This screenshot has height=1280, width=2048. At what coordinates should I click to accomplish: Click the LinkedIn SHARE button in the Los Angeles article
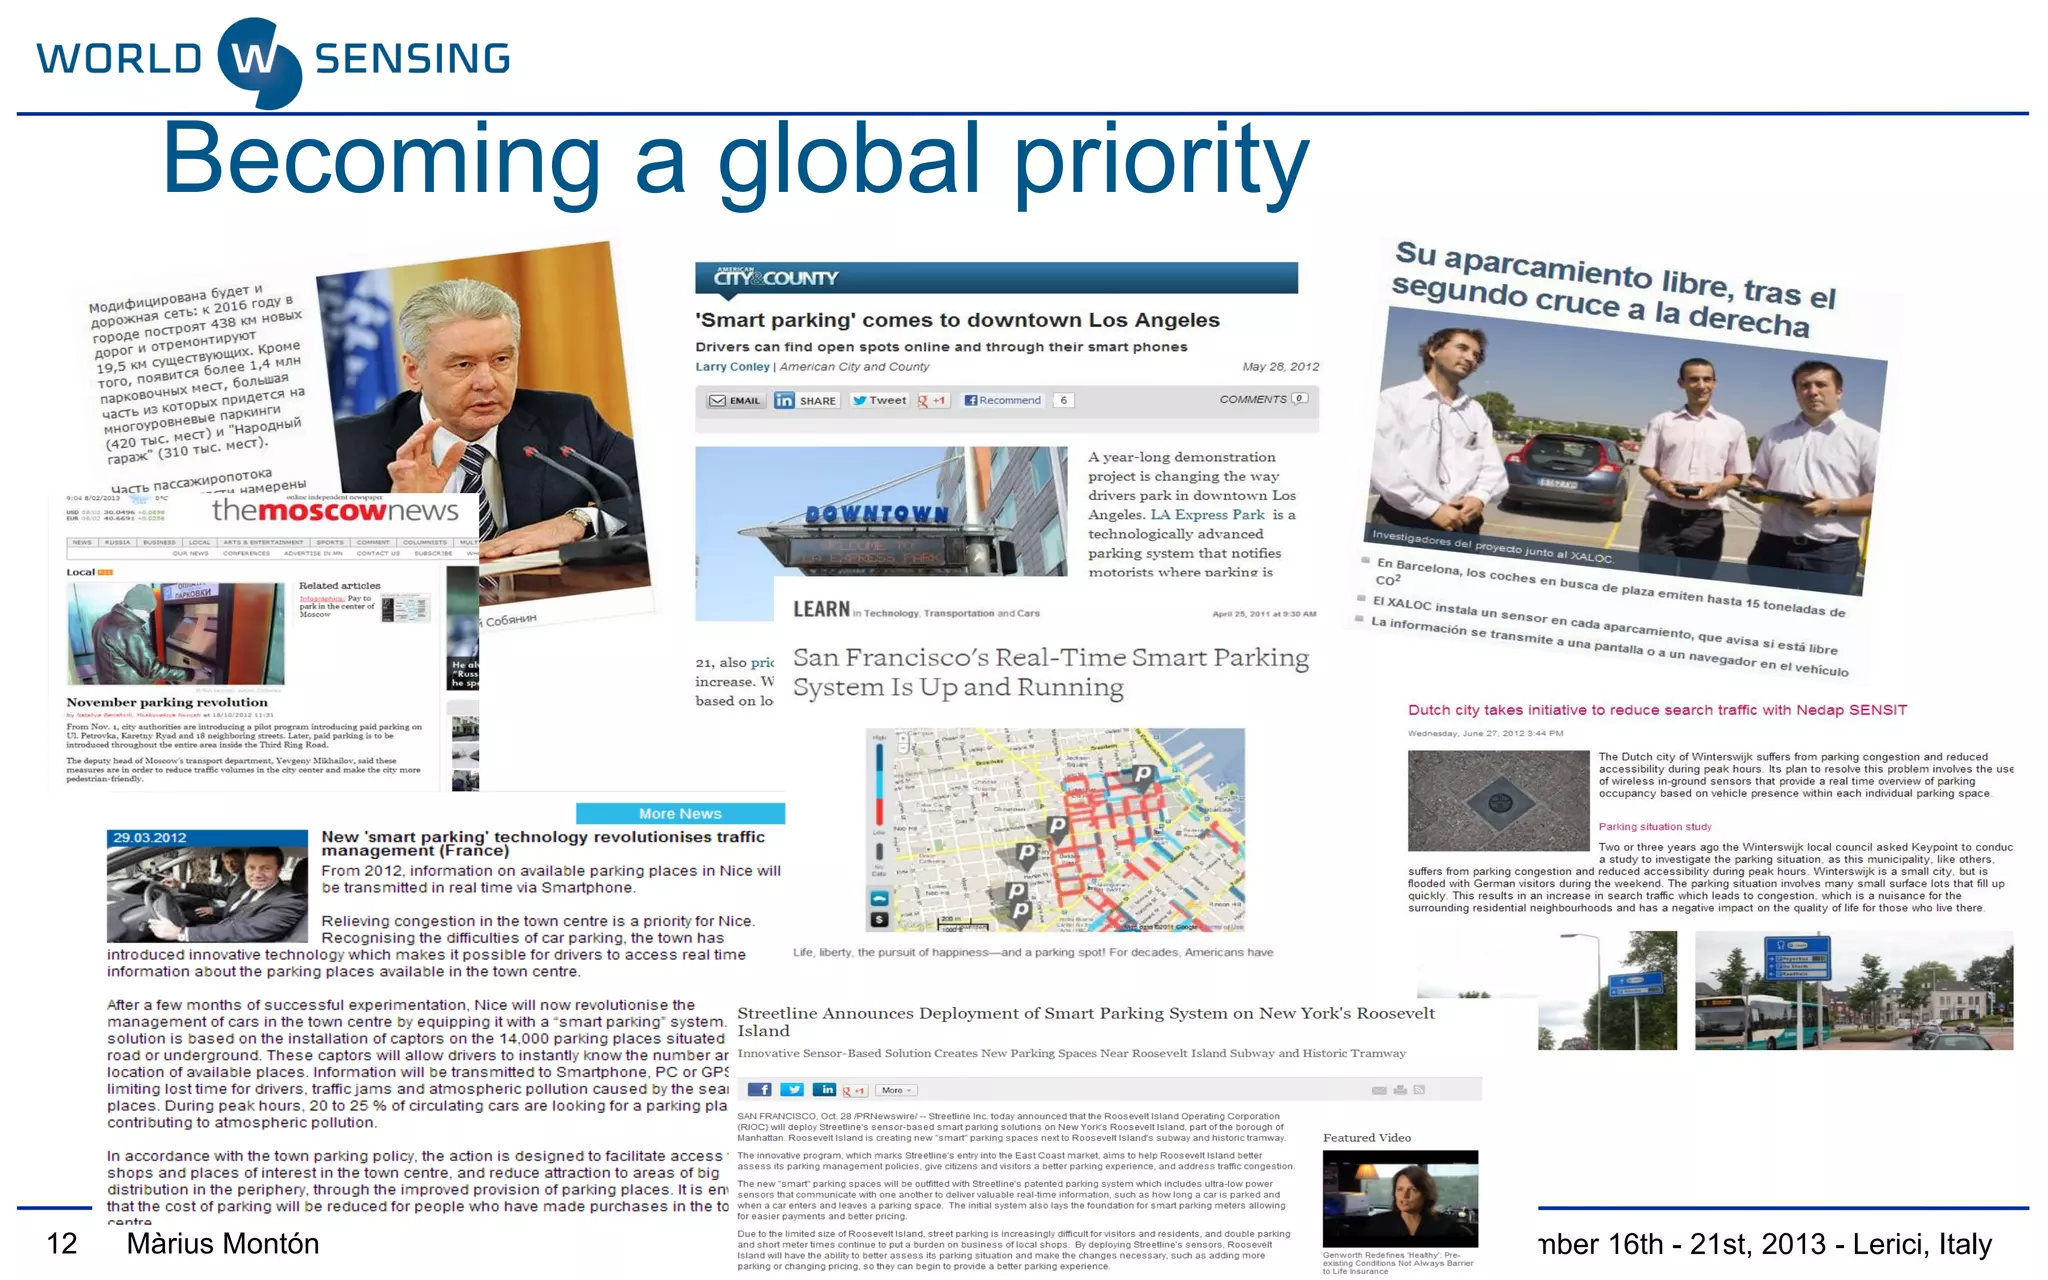tap(806, 401)
